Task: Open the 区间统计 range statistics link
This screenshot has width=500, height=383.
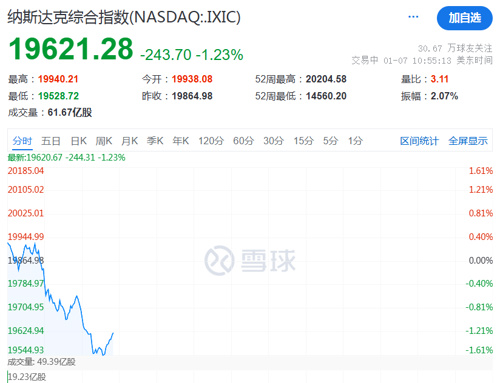Action: pyautogui.click(x=419, y=141)
